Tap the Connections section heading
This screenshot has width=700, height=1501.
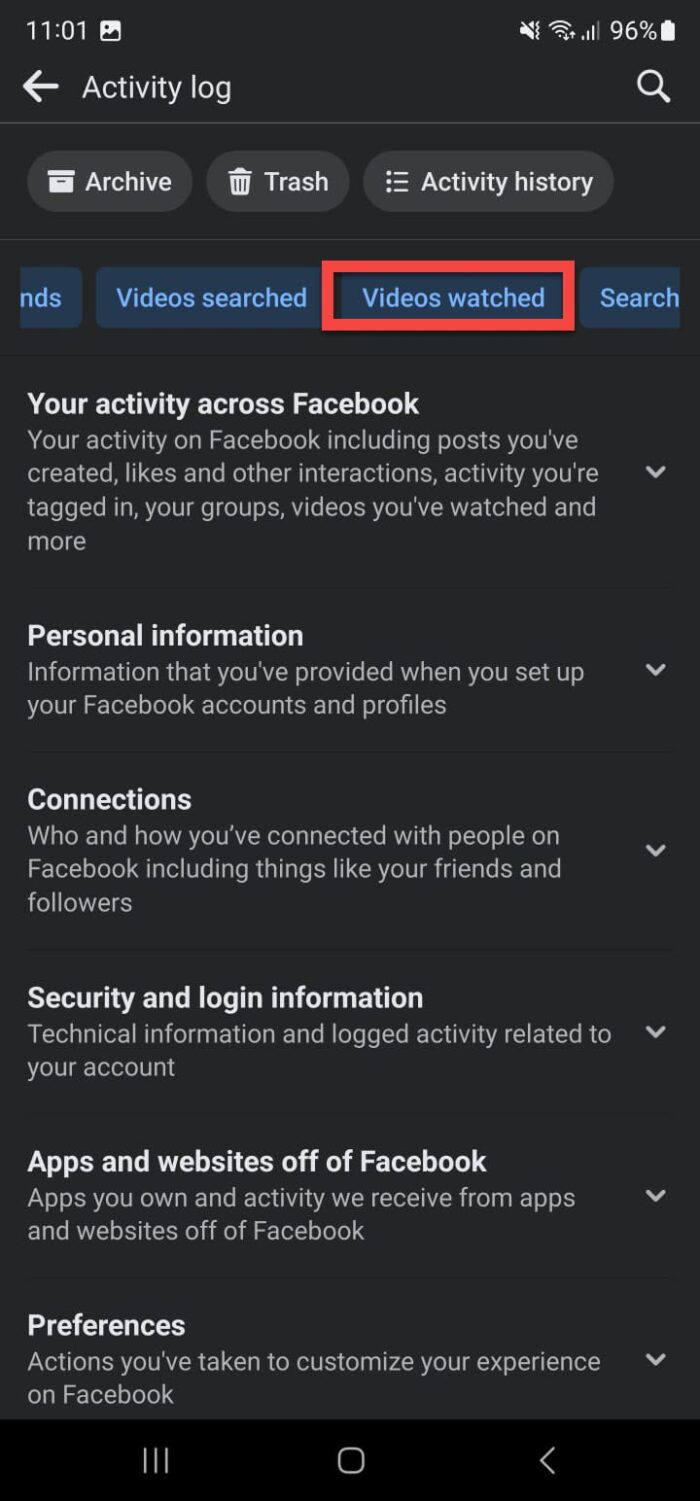[x=110, y=799]
